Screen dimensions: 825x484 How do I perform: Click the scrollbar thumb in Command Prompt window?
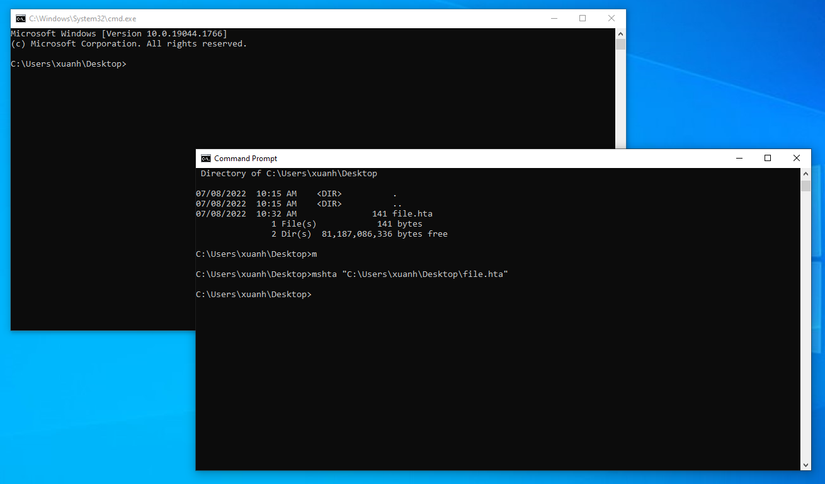(806, 185)
